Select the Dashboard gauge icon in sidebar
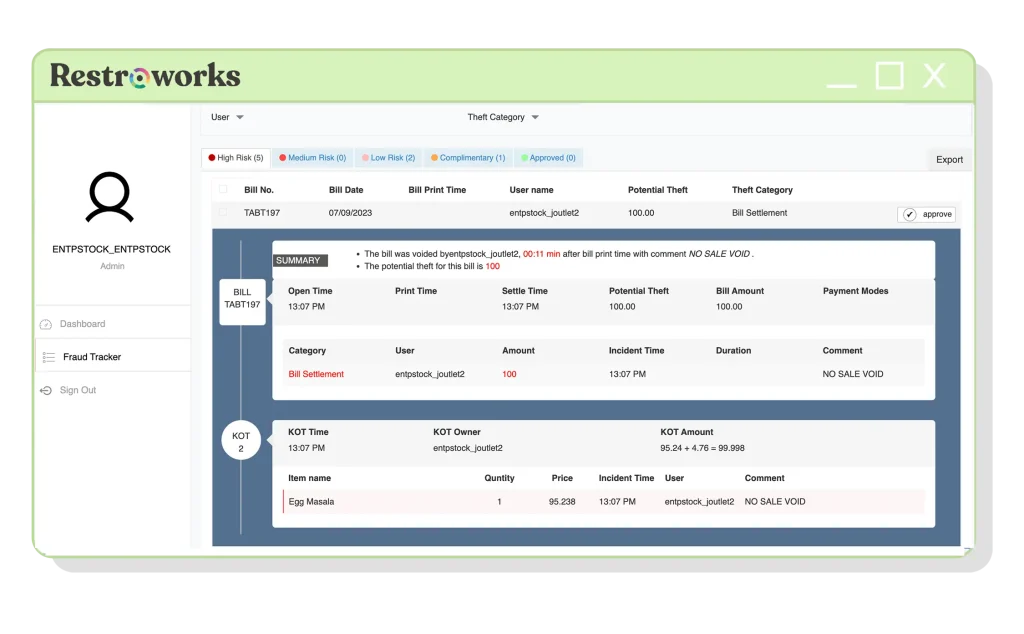The image size is (1024, 634). point(46,324)
